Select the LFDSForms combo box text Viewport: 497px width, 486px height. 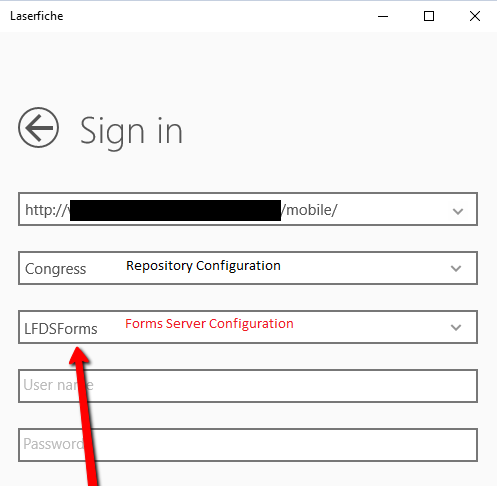(61, 329)
